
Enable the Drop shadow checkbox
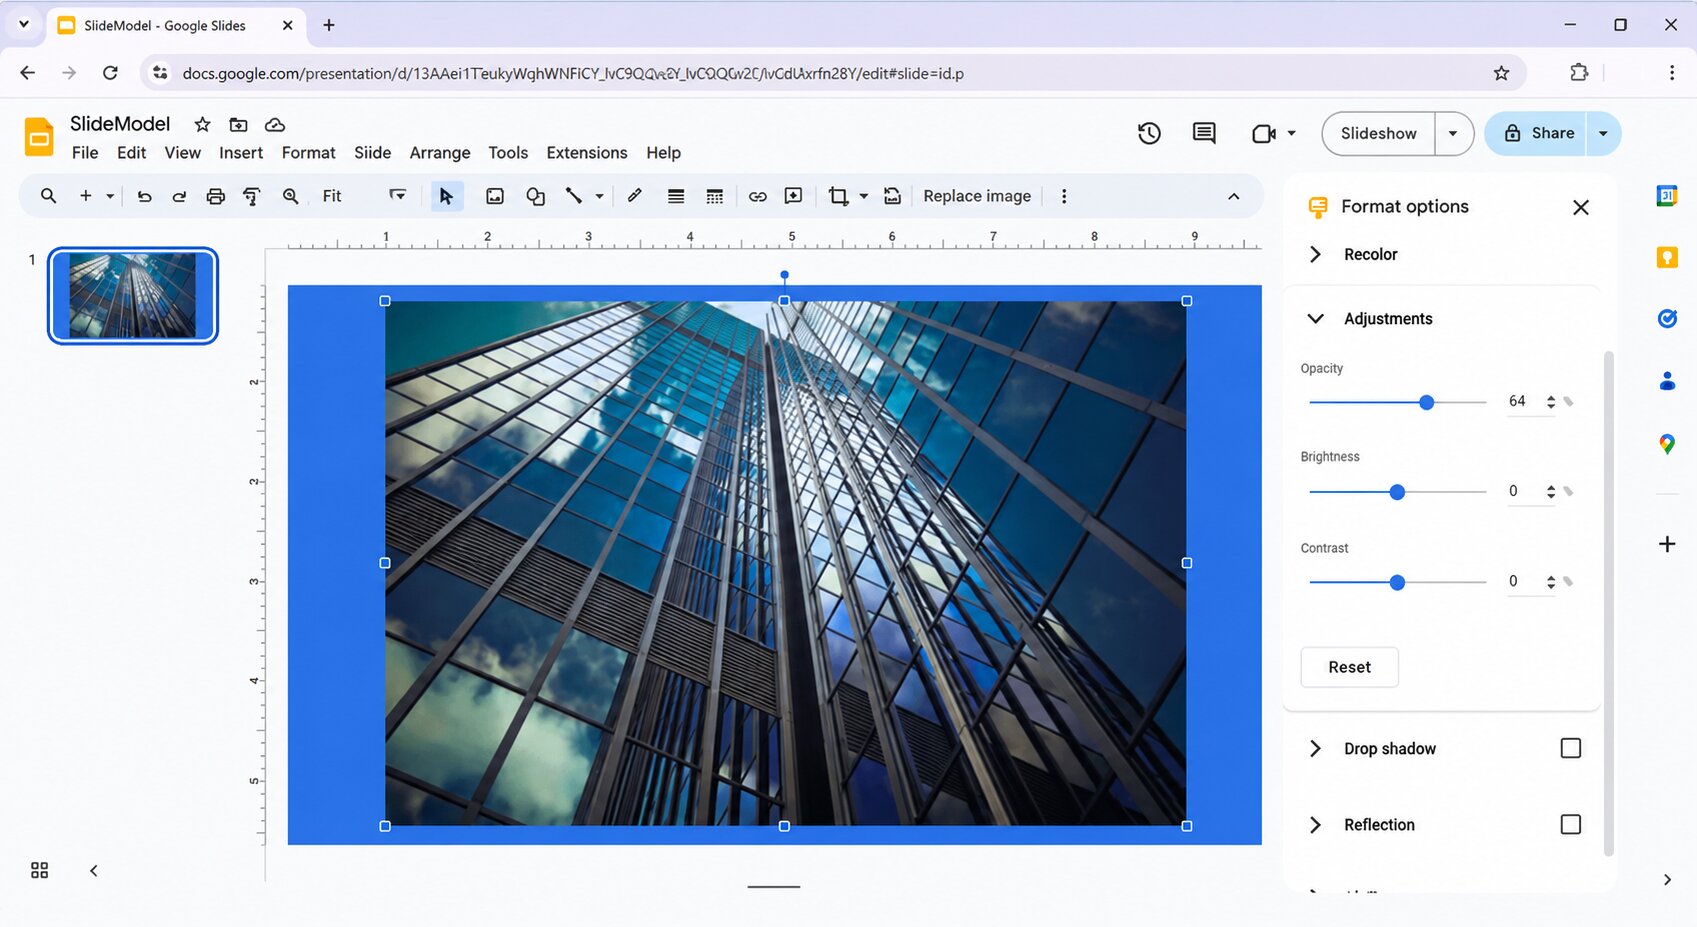1571,748
